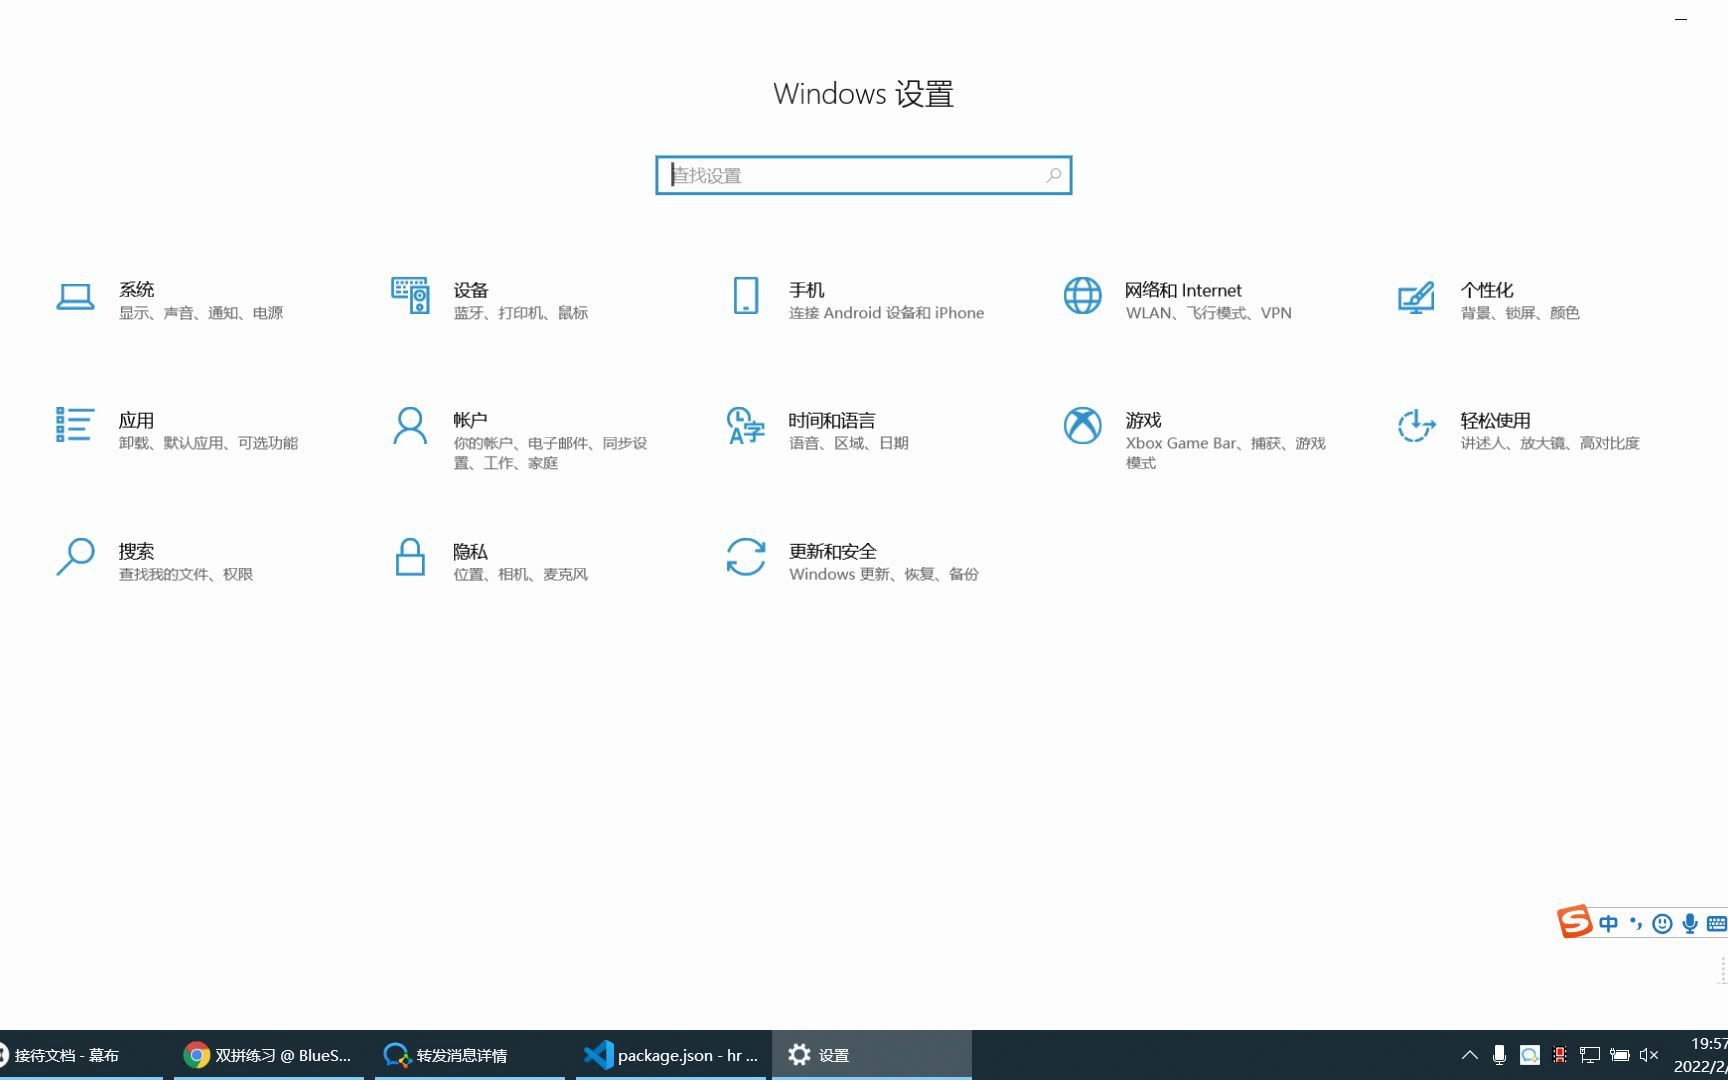Click the battery tray icon
The width and height of the screenshot is (1728, 1080).
[1620, 1055]
